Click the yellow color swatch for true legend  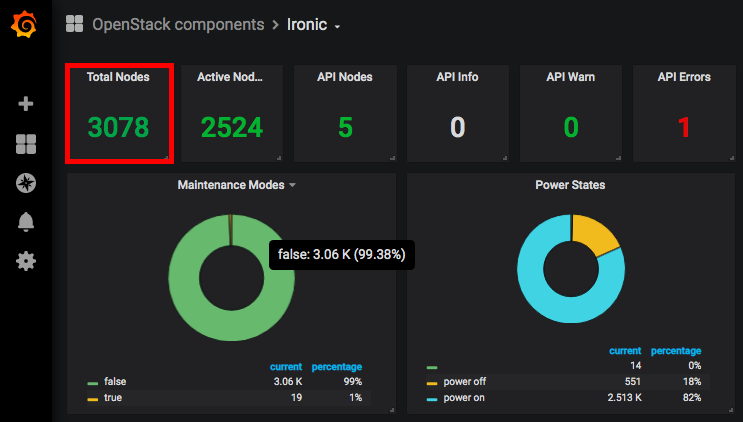pos(93,399)
